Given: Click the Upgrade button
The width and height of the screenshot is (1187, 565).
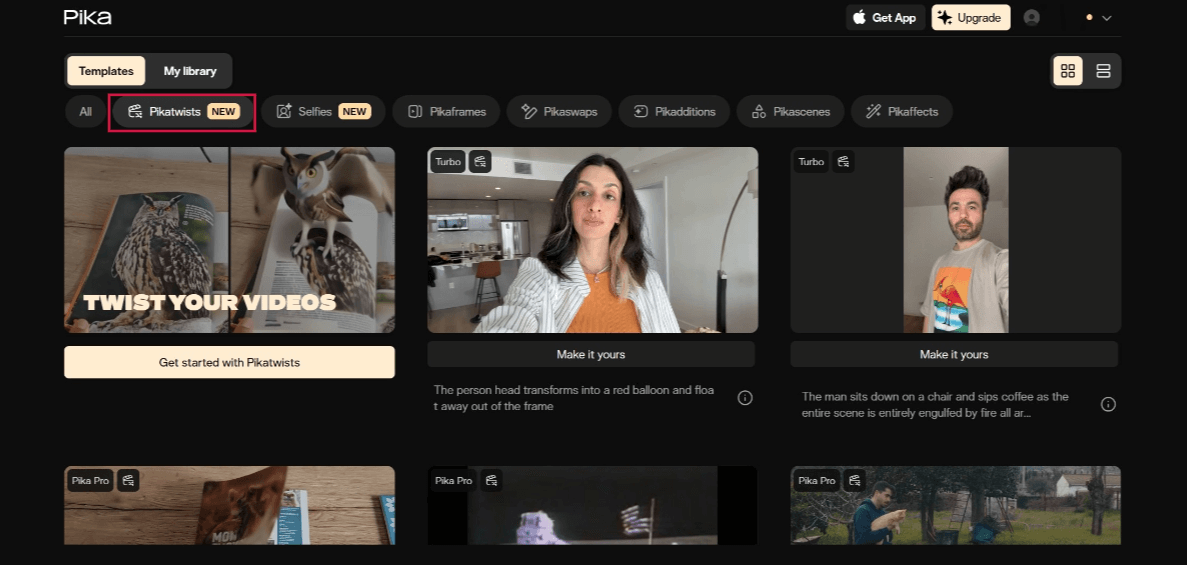Looking at the screenshot, I should click(x=969, y=18).
